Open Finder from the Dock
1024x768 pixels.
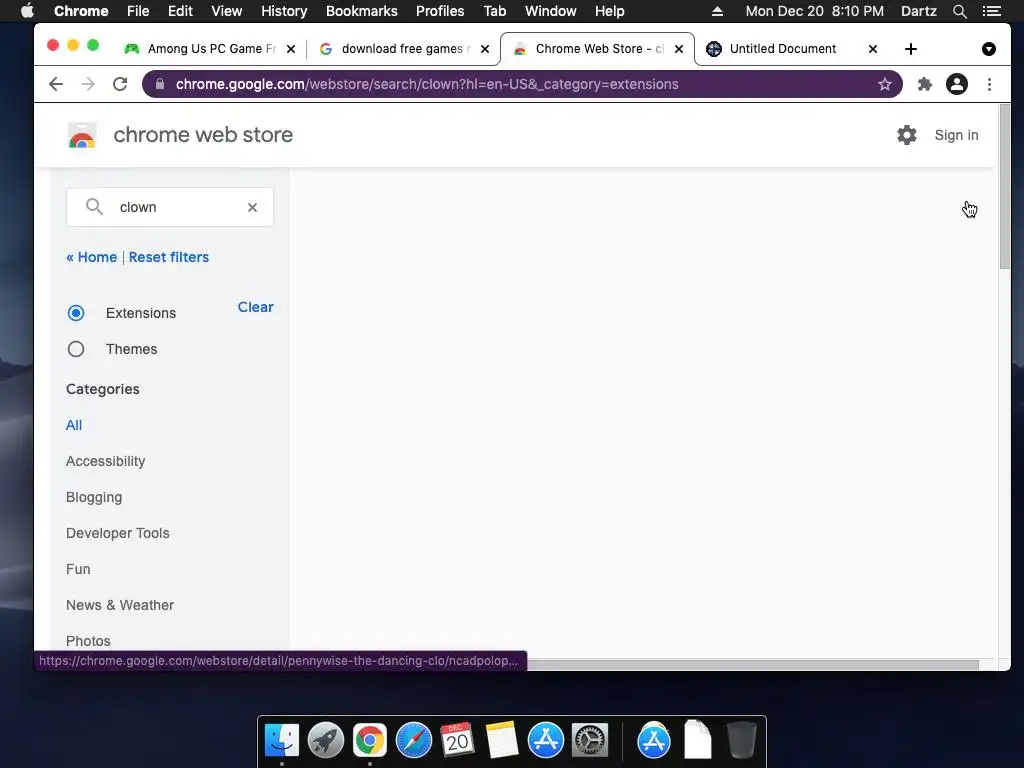[x=281, y=741]
